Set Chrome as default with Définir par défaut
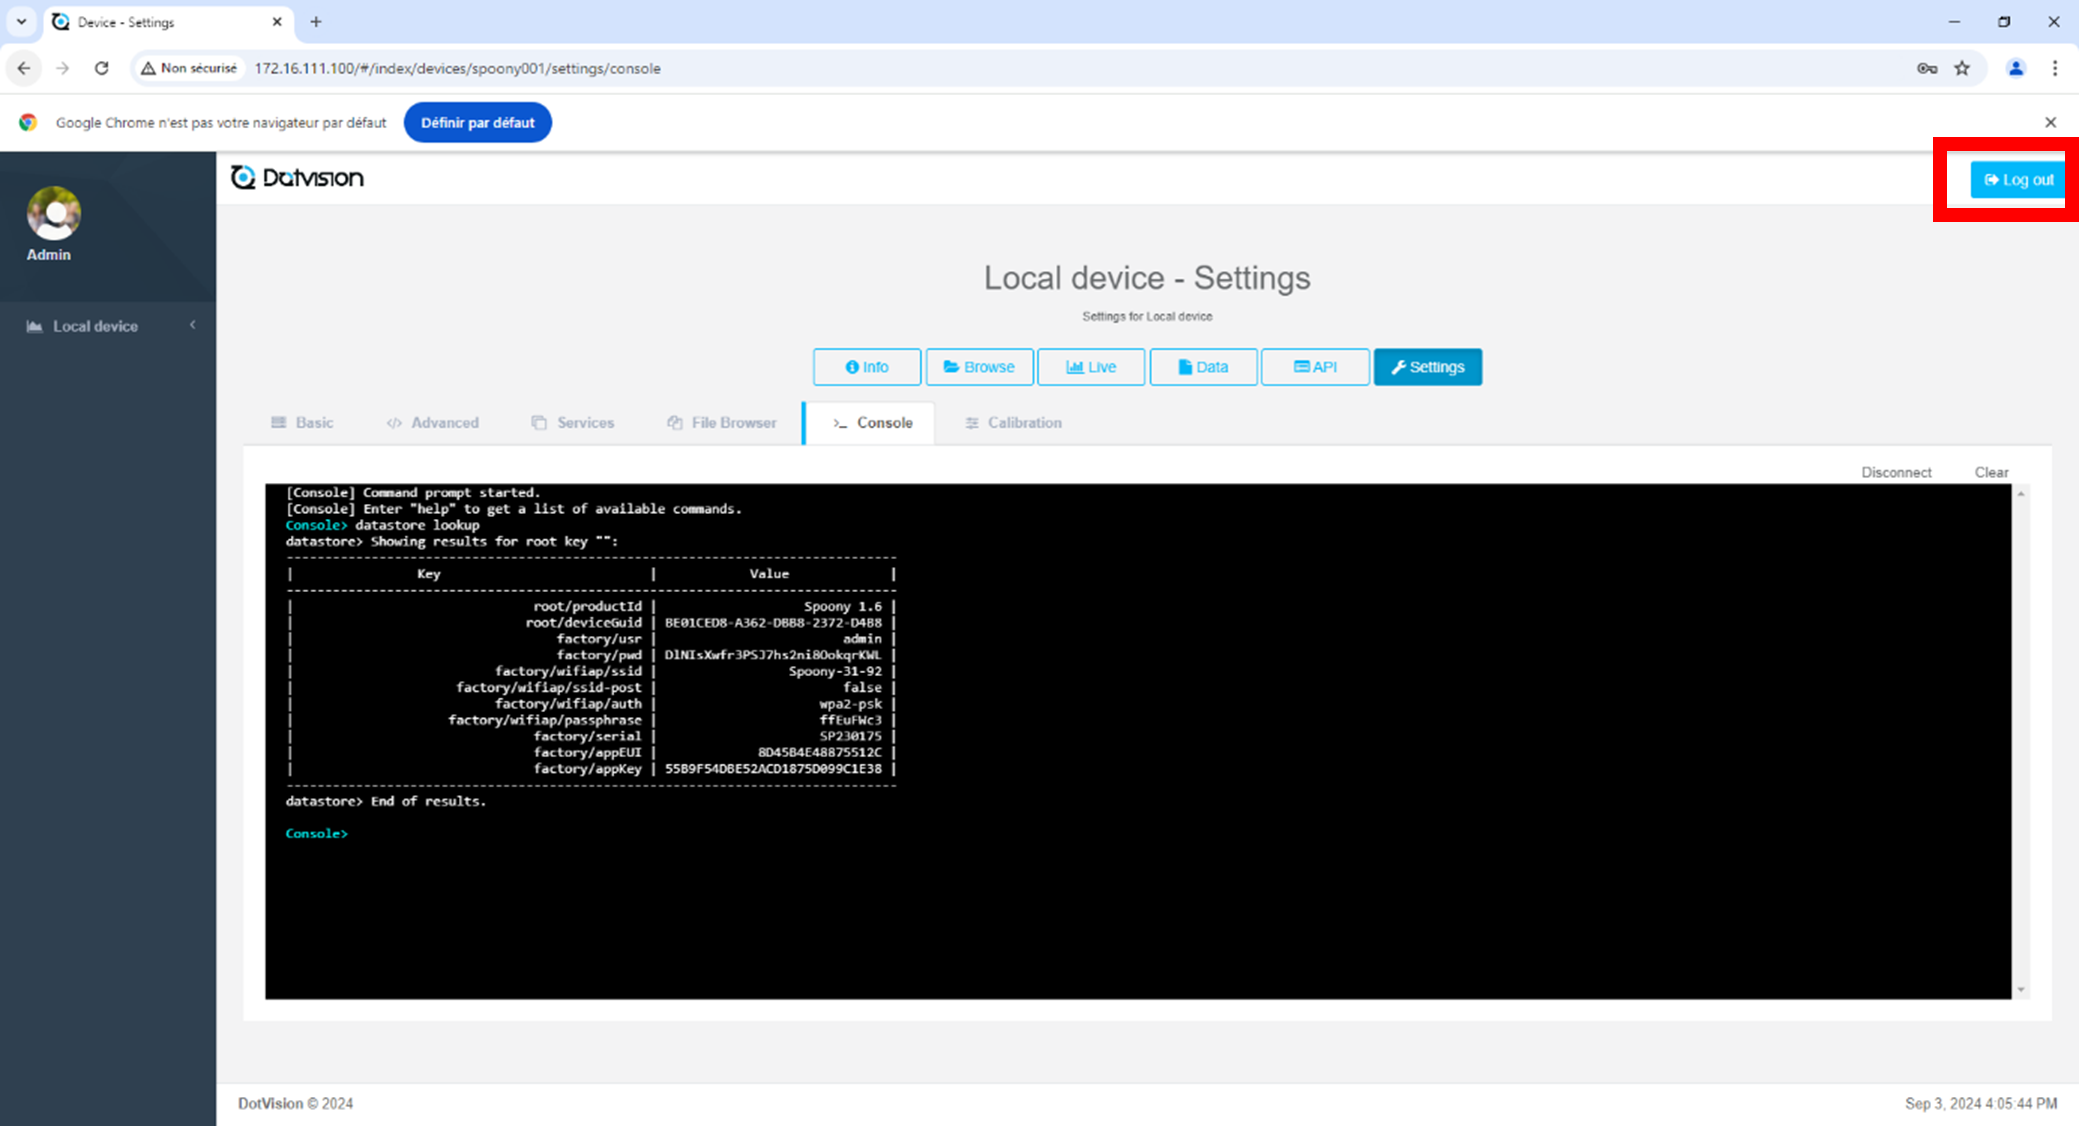 pos(478,122)
